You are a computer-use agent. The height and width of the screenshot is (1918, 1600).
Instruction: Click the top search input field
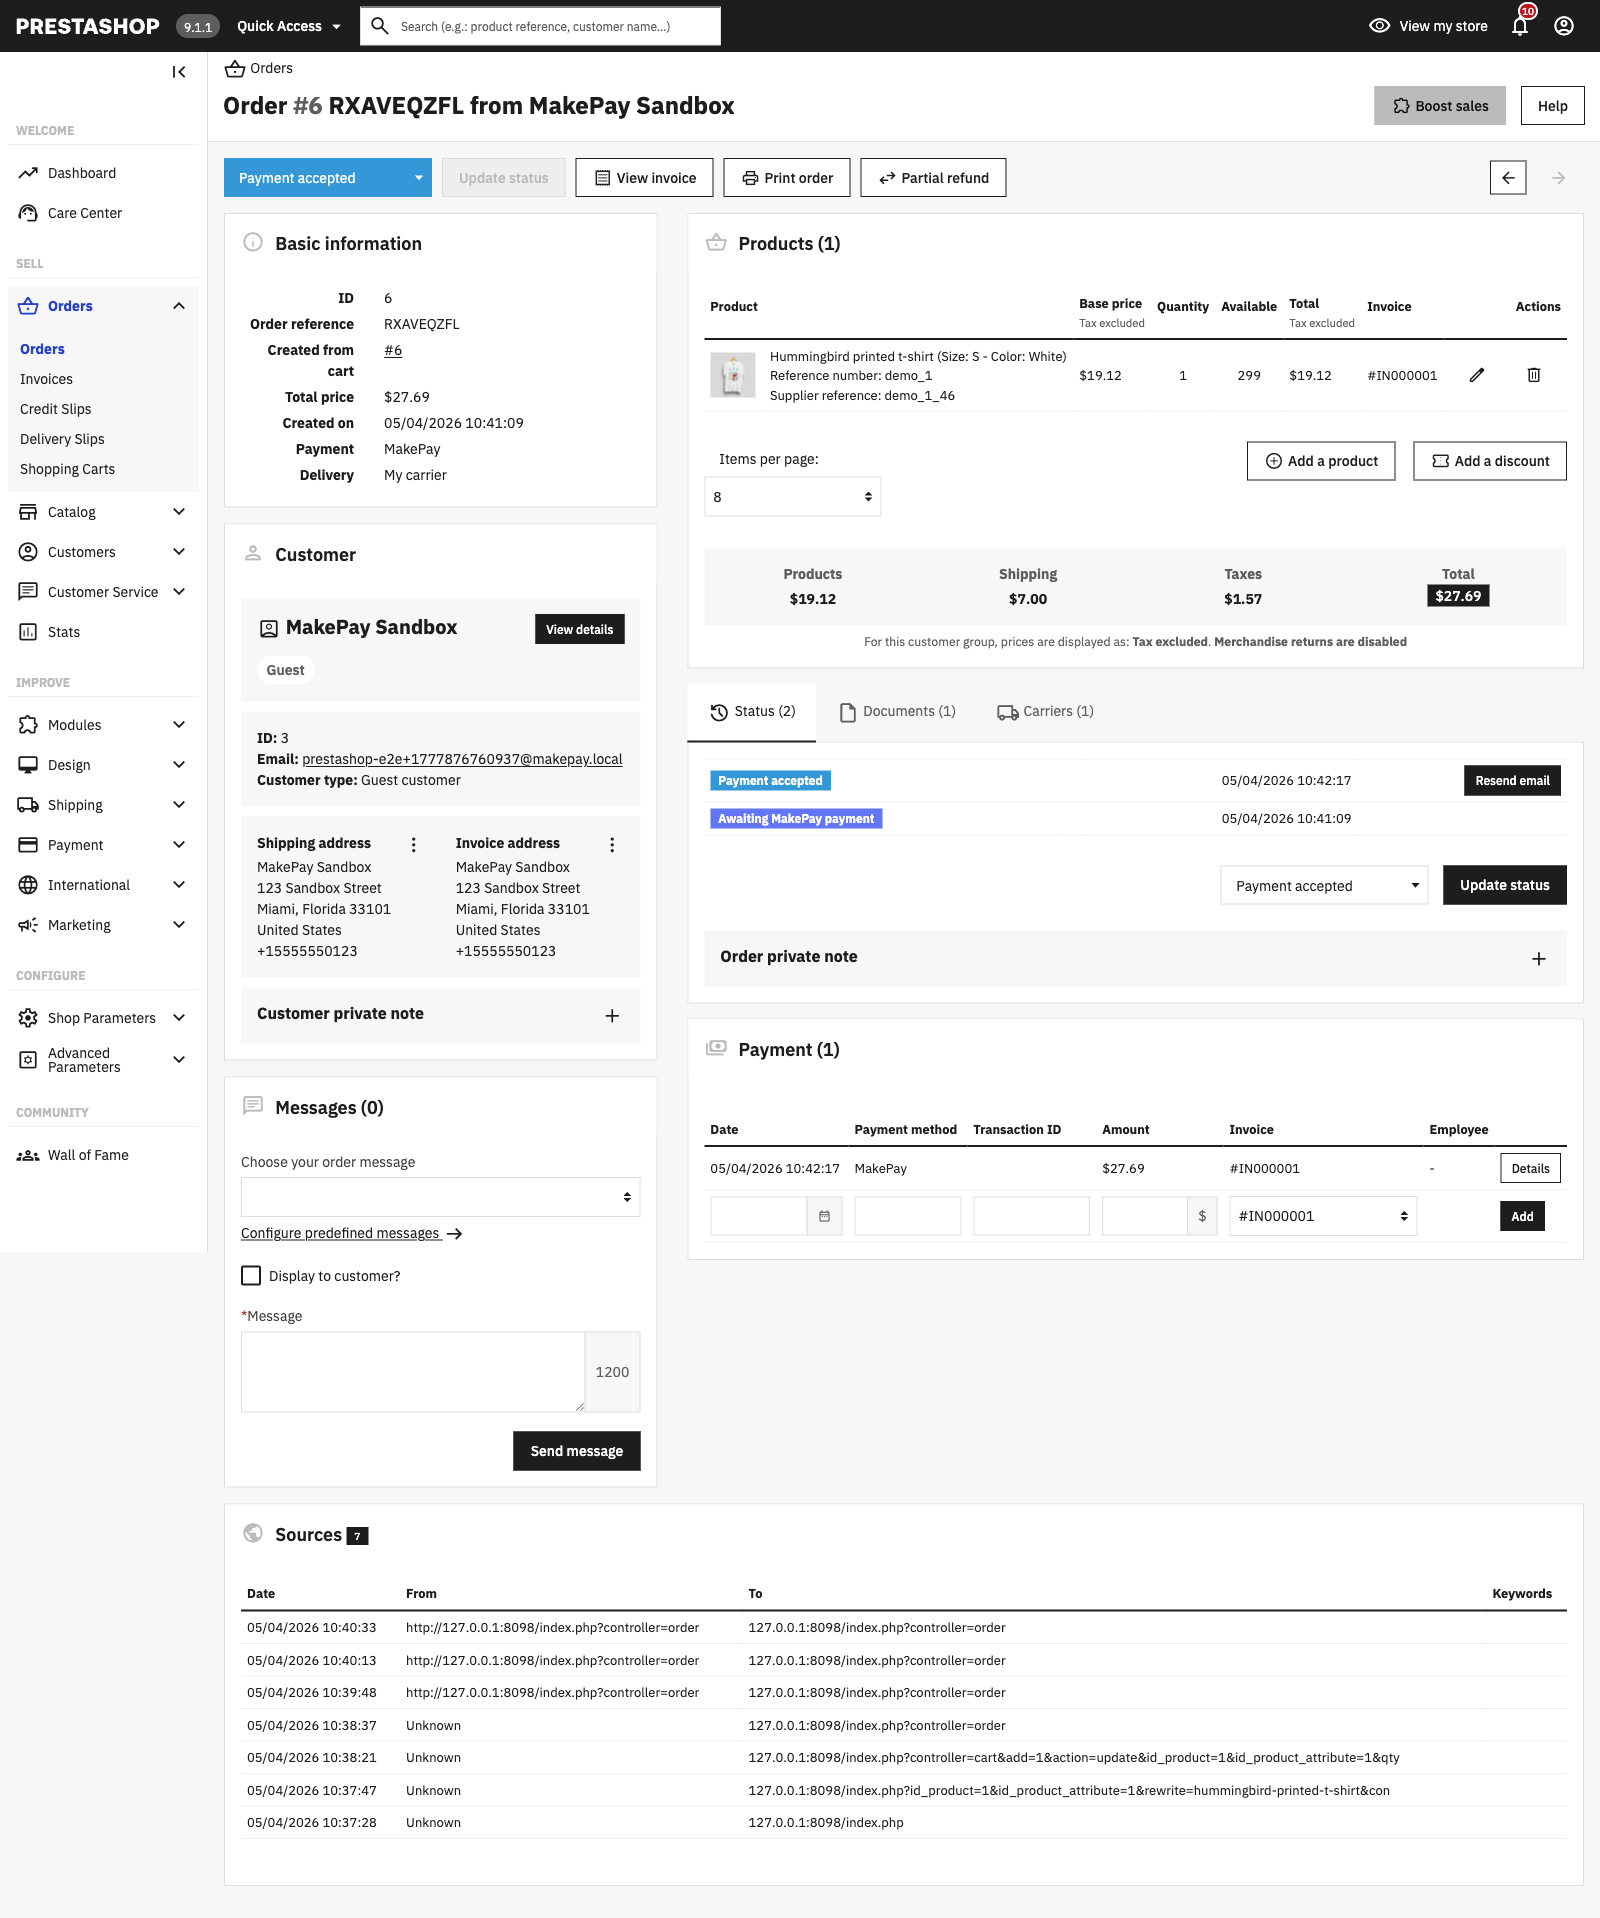tap(555, 26)
